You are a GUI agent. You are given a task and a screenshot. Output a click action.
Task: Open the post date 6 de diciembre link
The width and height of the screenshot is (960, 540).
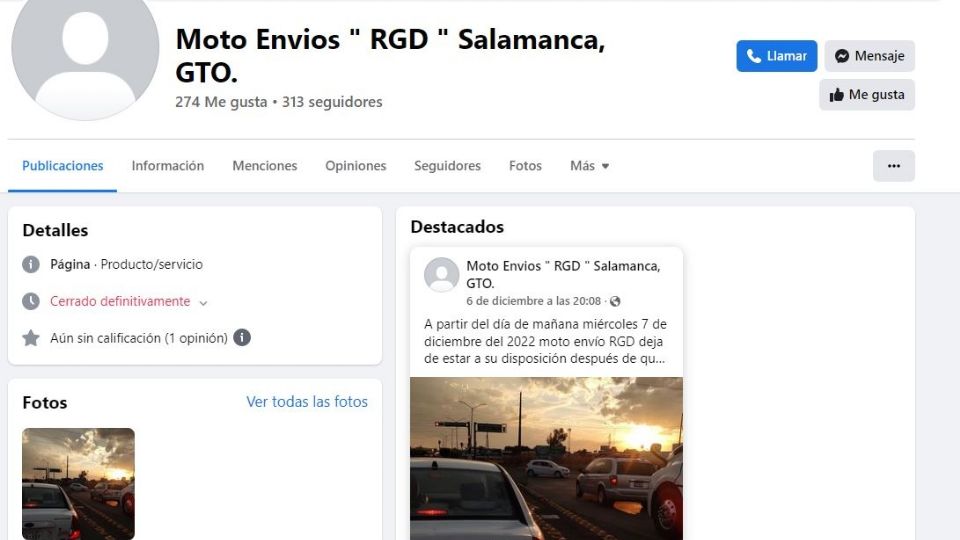[x=533, y=301]
